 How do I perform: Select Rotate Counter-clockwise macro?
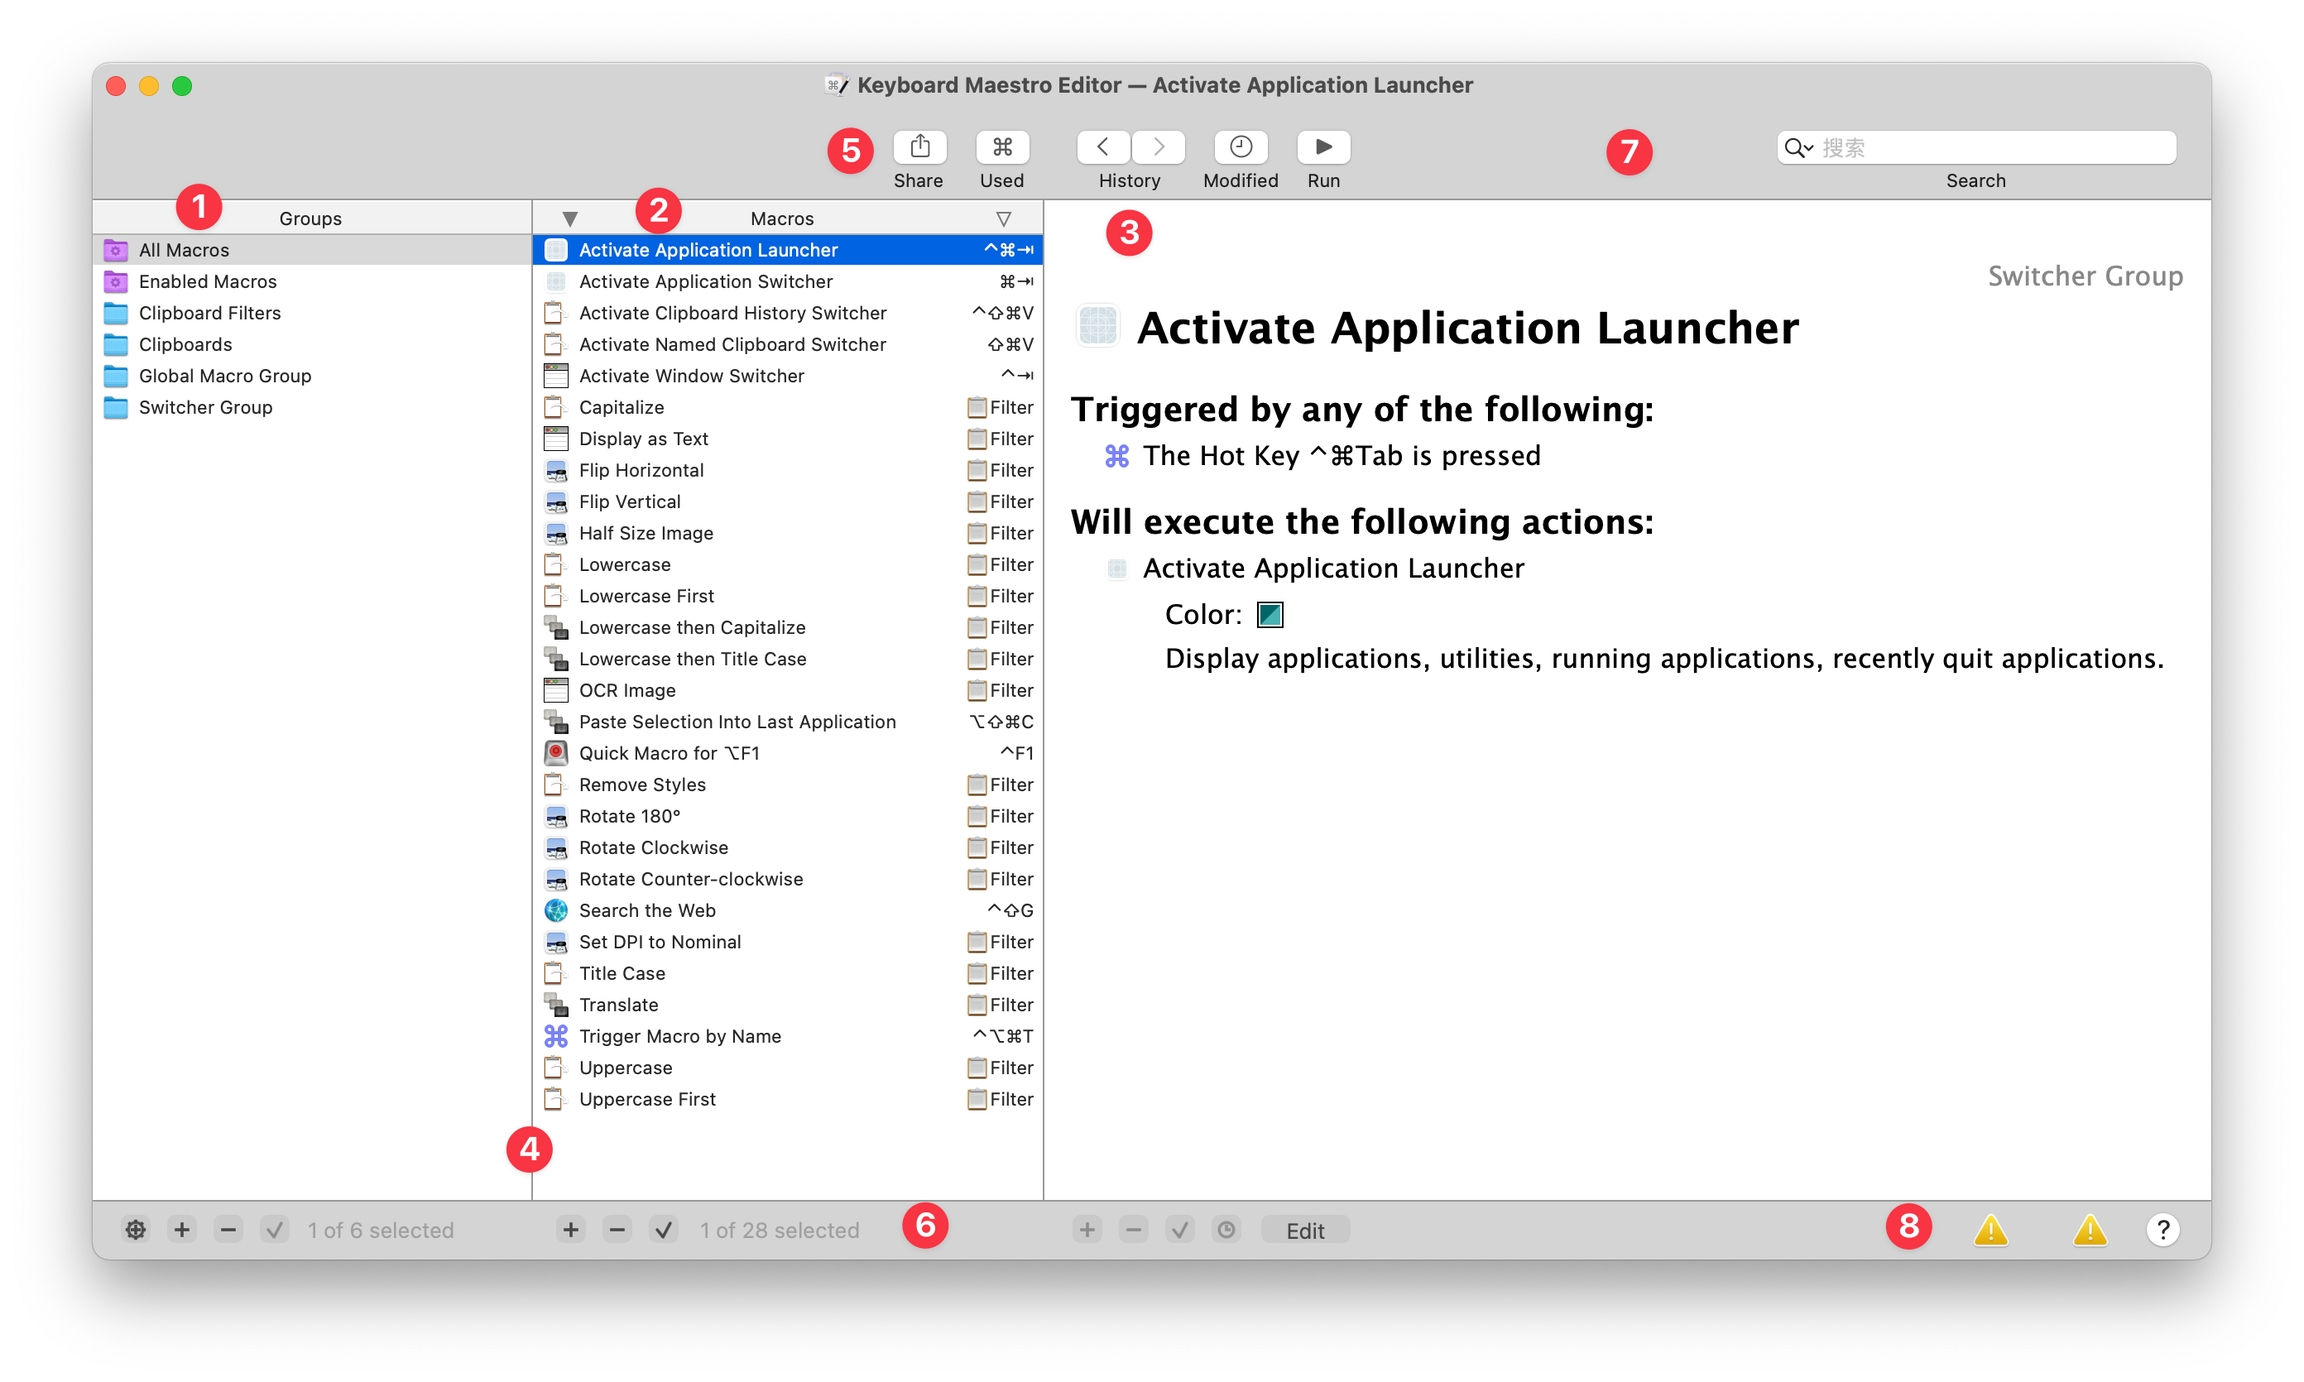tap(788, 879)
